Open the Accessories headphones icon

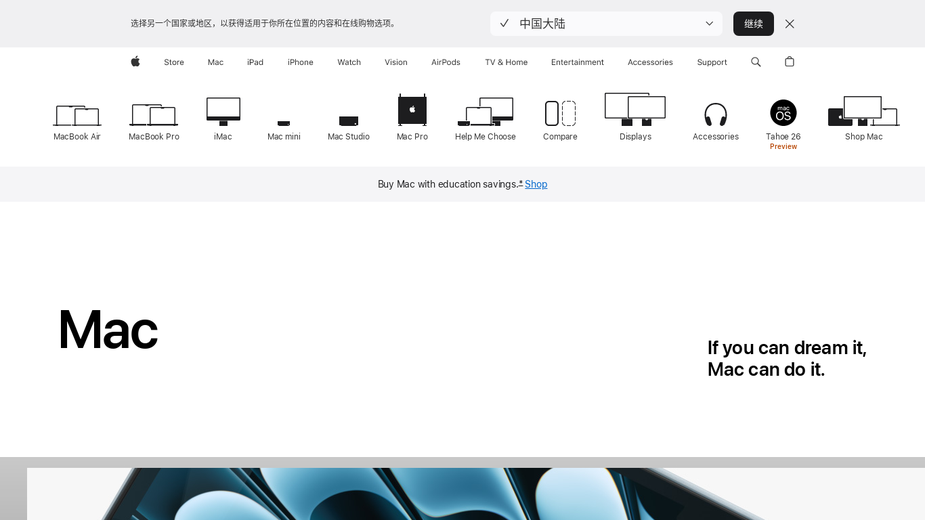tap(716, 115)
